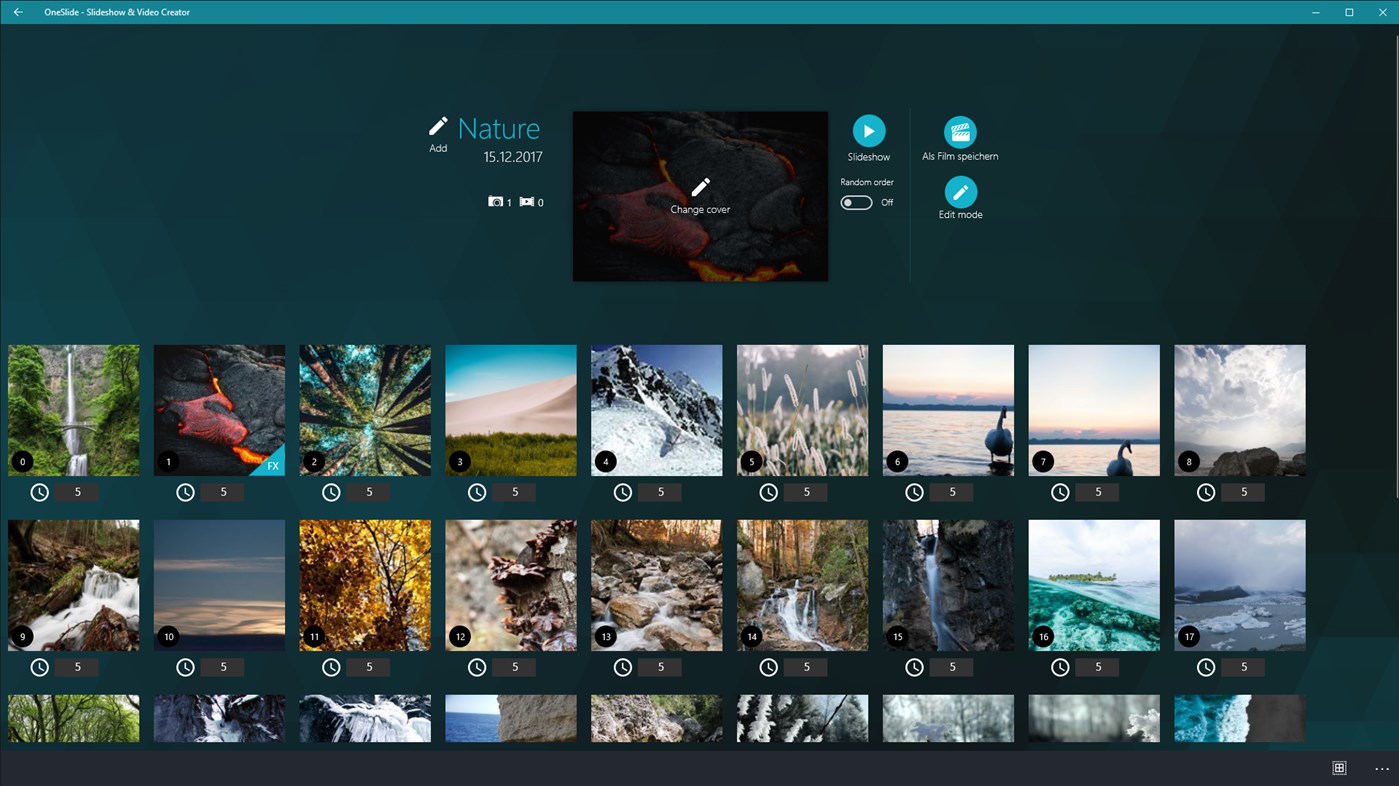Click the album title Nature

click(498, 128)
